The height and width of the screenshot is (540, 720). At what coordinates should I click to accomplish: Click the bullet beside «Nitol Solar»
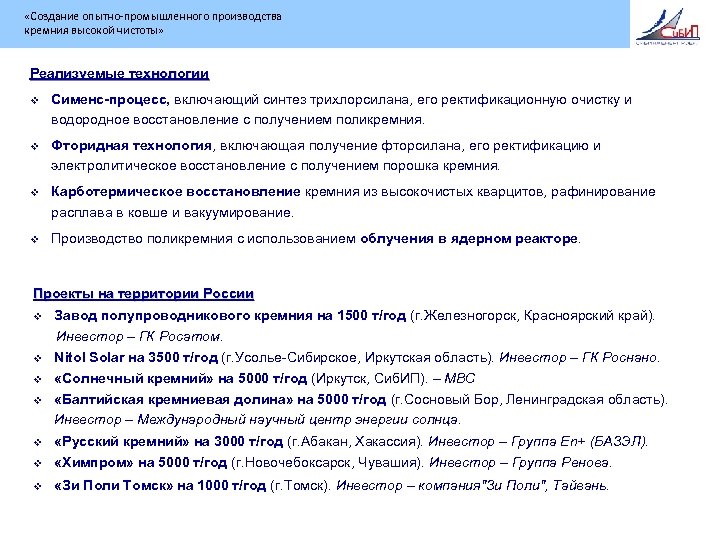(38, 358)
